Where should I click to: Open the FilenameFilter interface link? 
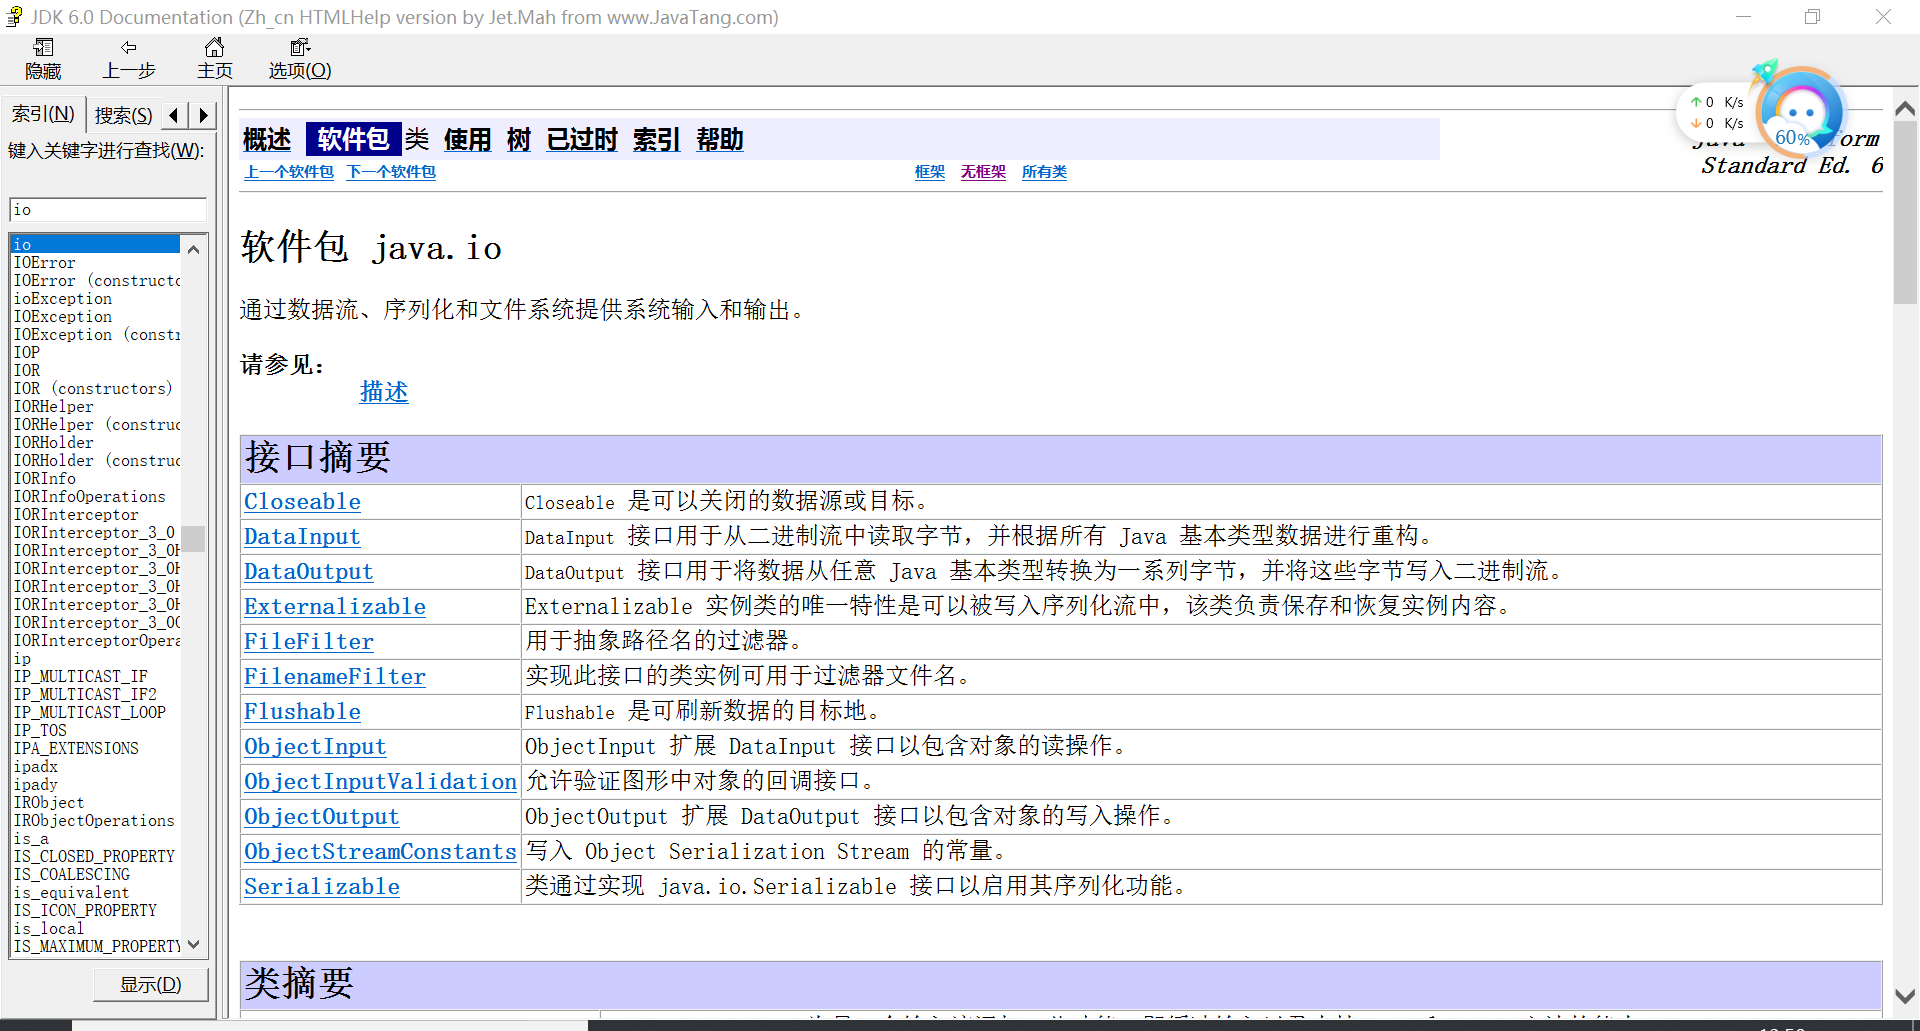335,677
